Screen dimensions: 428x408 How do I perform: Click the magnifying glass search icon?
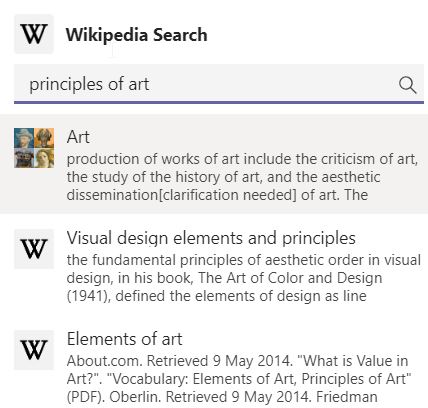click(x=407, y=85)
